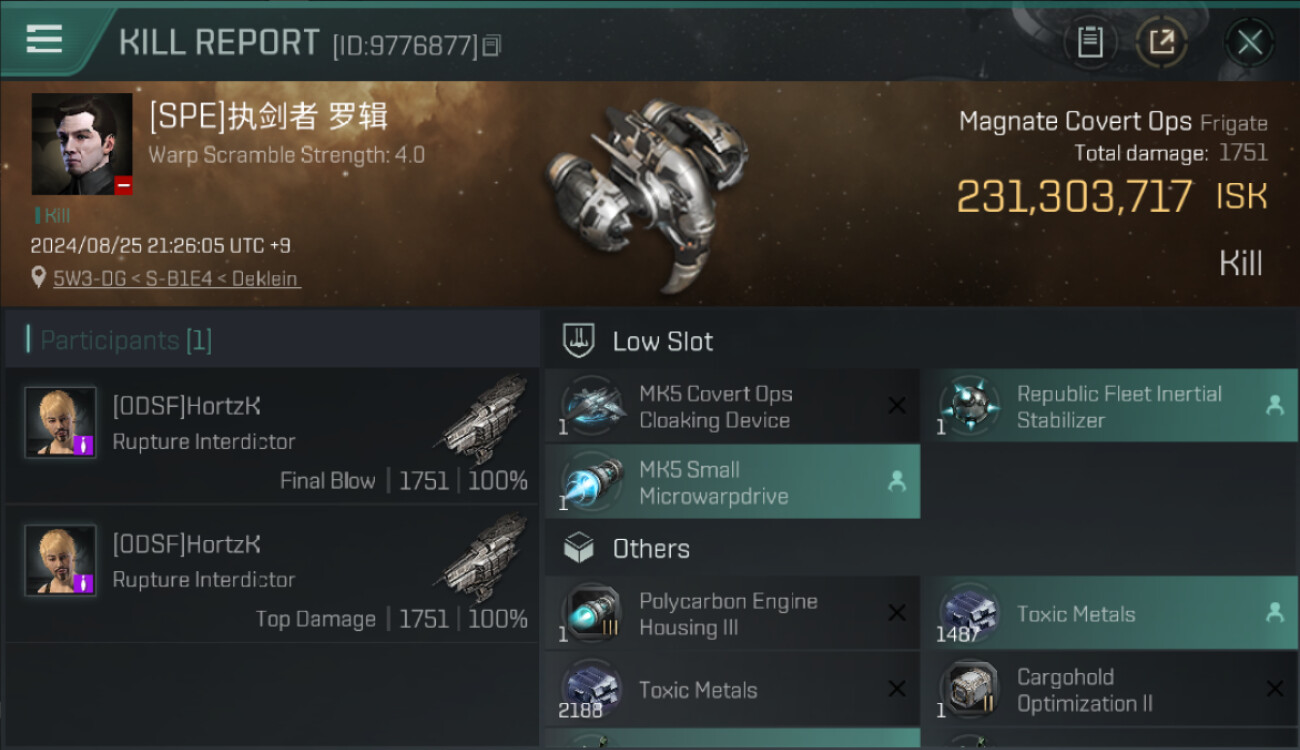
Task: Copy the kill report ID
Action: [x=491, y=45]
